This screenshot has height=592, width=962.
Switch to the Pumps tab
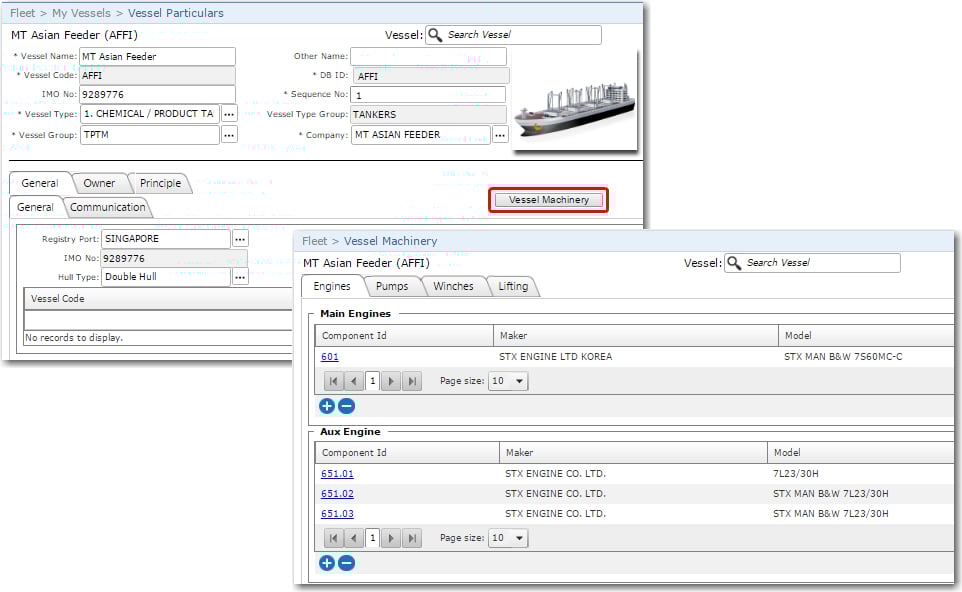point(392,287)
